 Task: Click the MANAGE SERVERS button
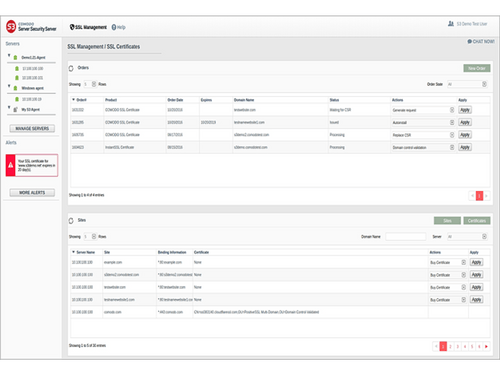[x=32, y=128]
